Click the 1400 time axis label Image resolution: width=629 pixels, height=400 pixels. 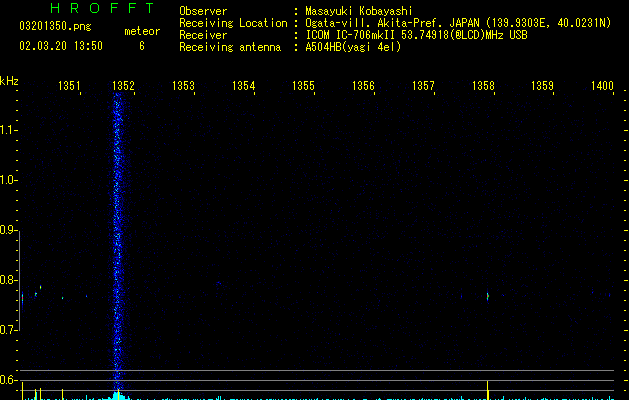pyautogui.click(x=602, y=86)
